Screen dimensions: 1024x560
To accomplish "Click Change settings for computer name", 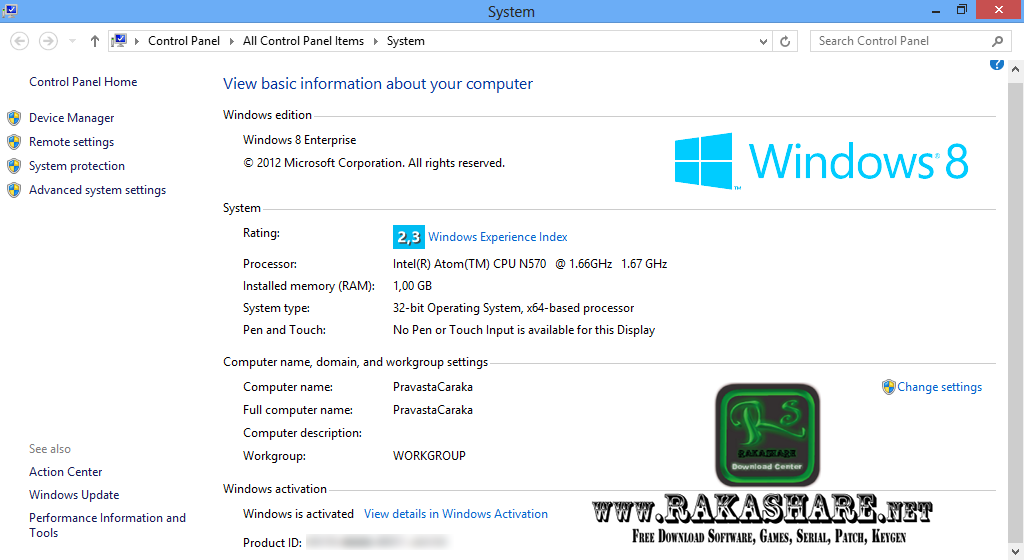I will coord(939,387).
